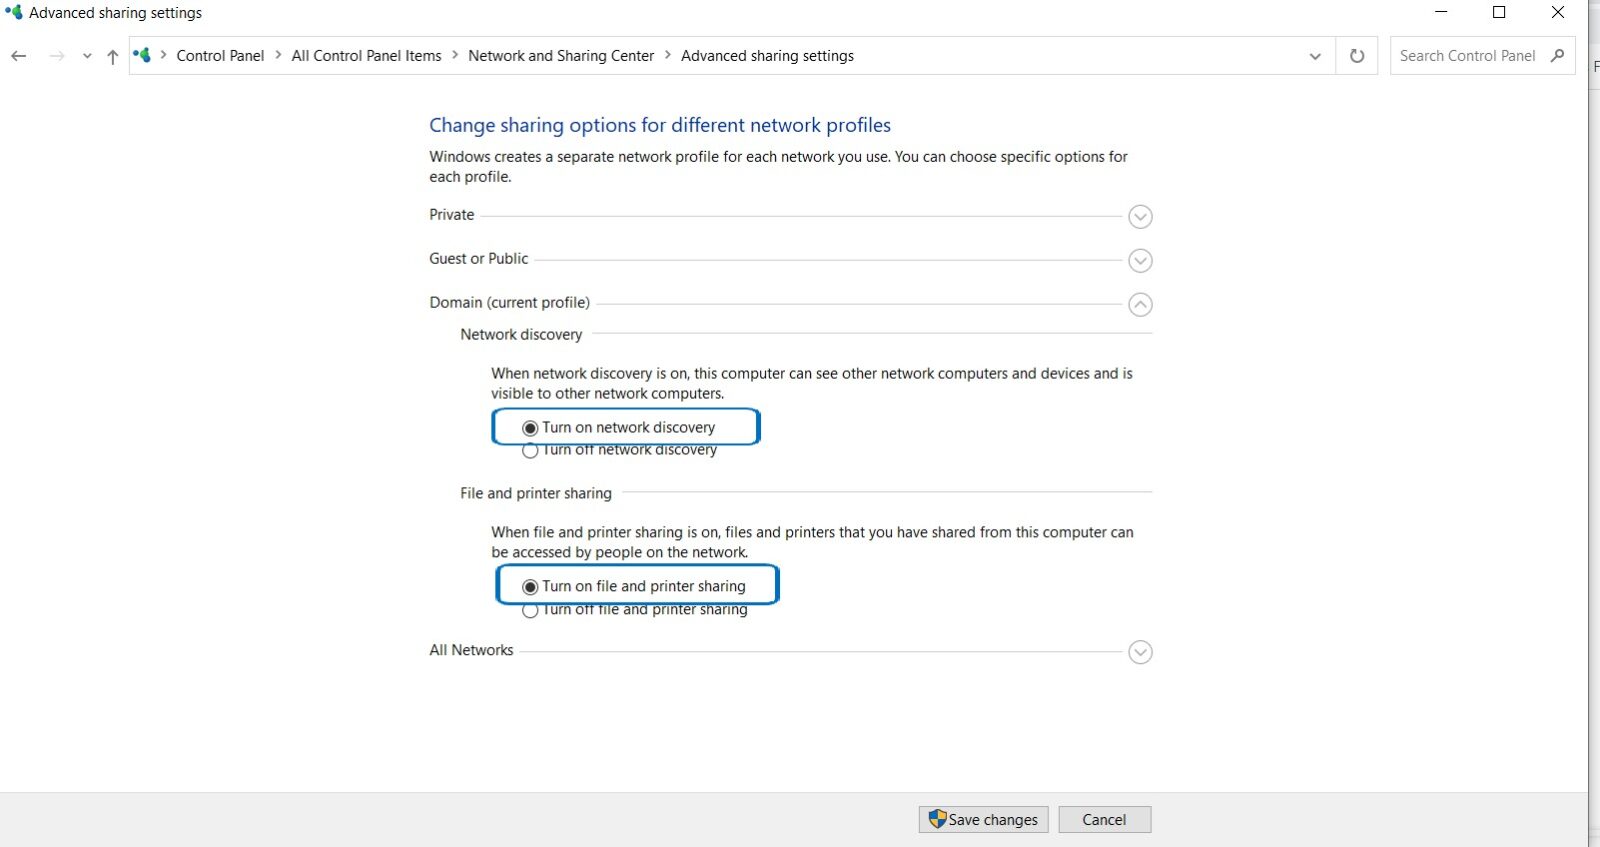Click the Up one level arrow

[112, 56]
